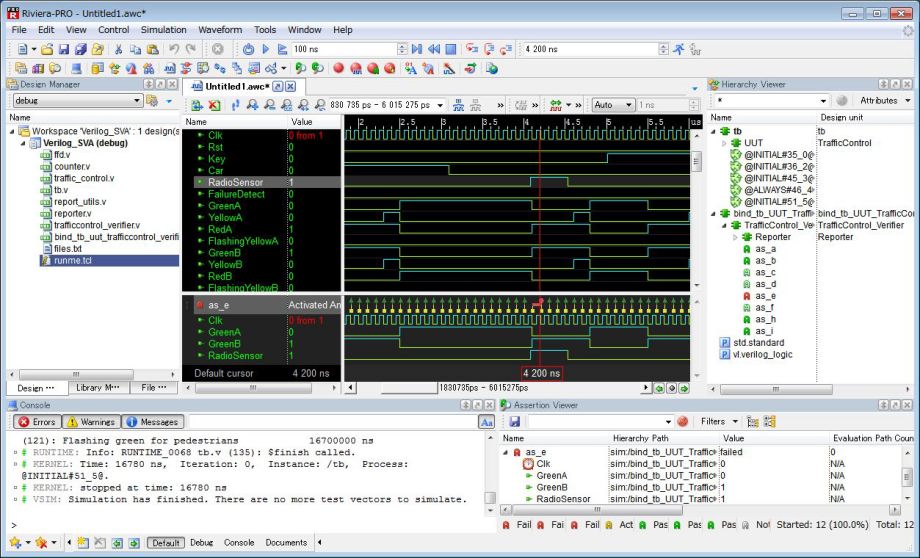Viewport: 920px width, 558px height.
Task: Select traffic_control.v in Design Manager
Action: (x=84, y=178)
